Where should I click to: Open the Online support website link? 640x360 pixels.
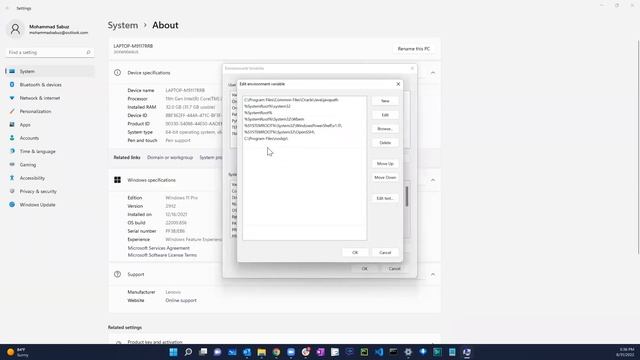pyautogui.click(x=181, y=300)
